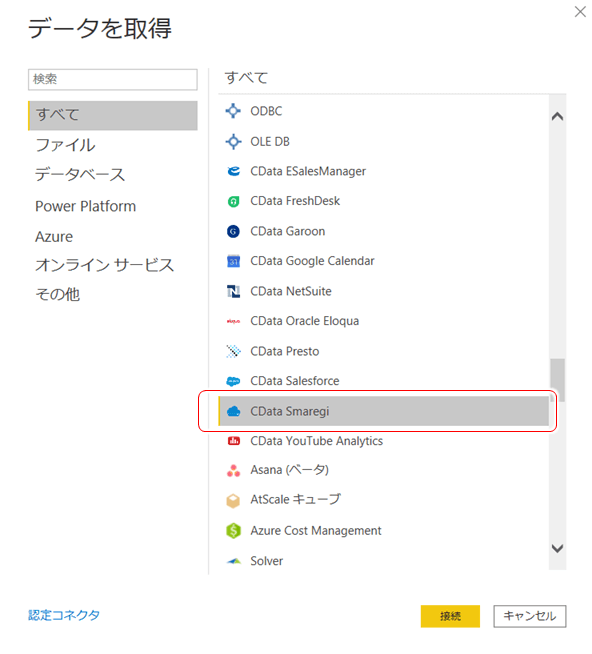Choose CData Oracle Eloqua text
The width and height of the screenshot is (592, 654).
pos(305,321)
